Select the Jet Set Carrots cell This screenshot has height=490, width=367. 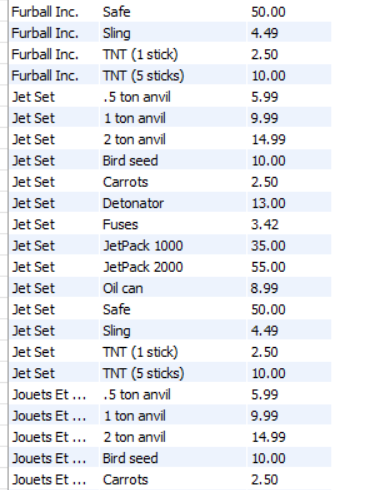coord(173,182)
